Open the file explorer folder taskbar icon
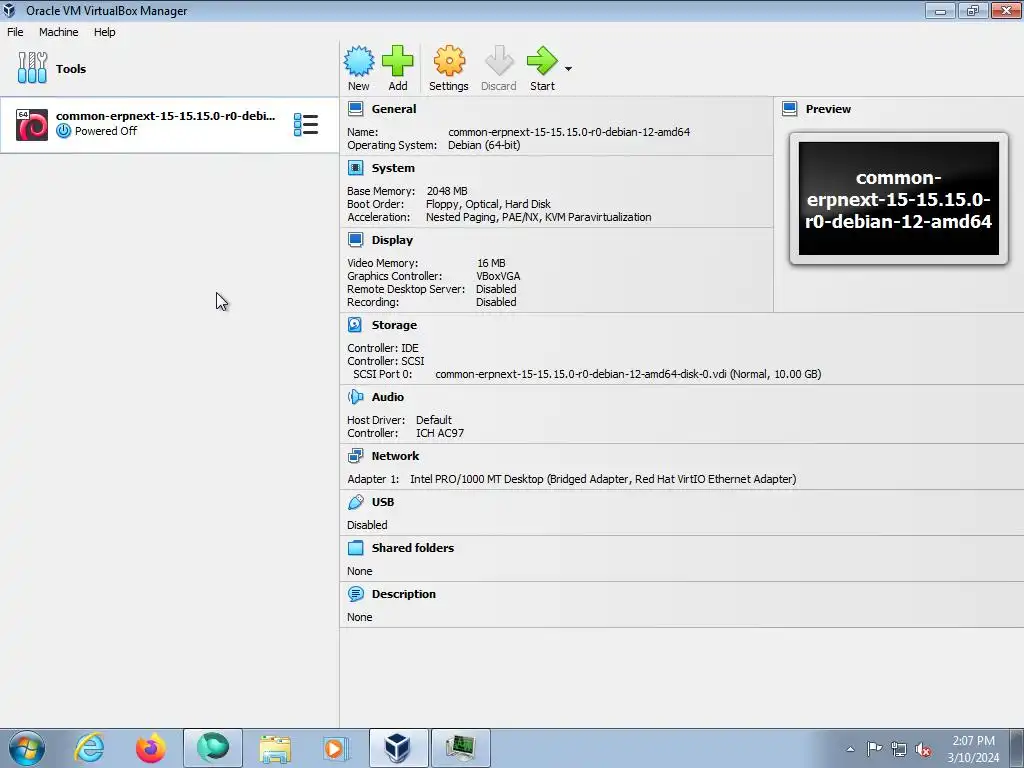The image size is (1024, 768). pyautogui.click(x=275, y=748)
